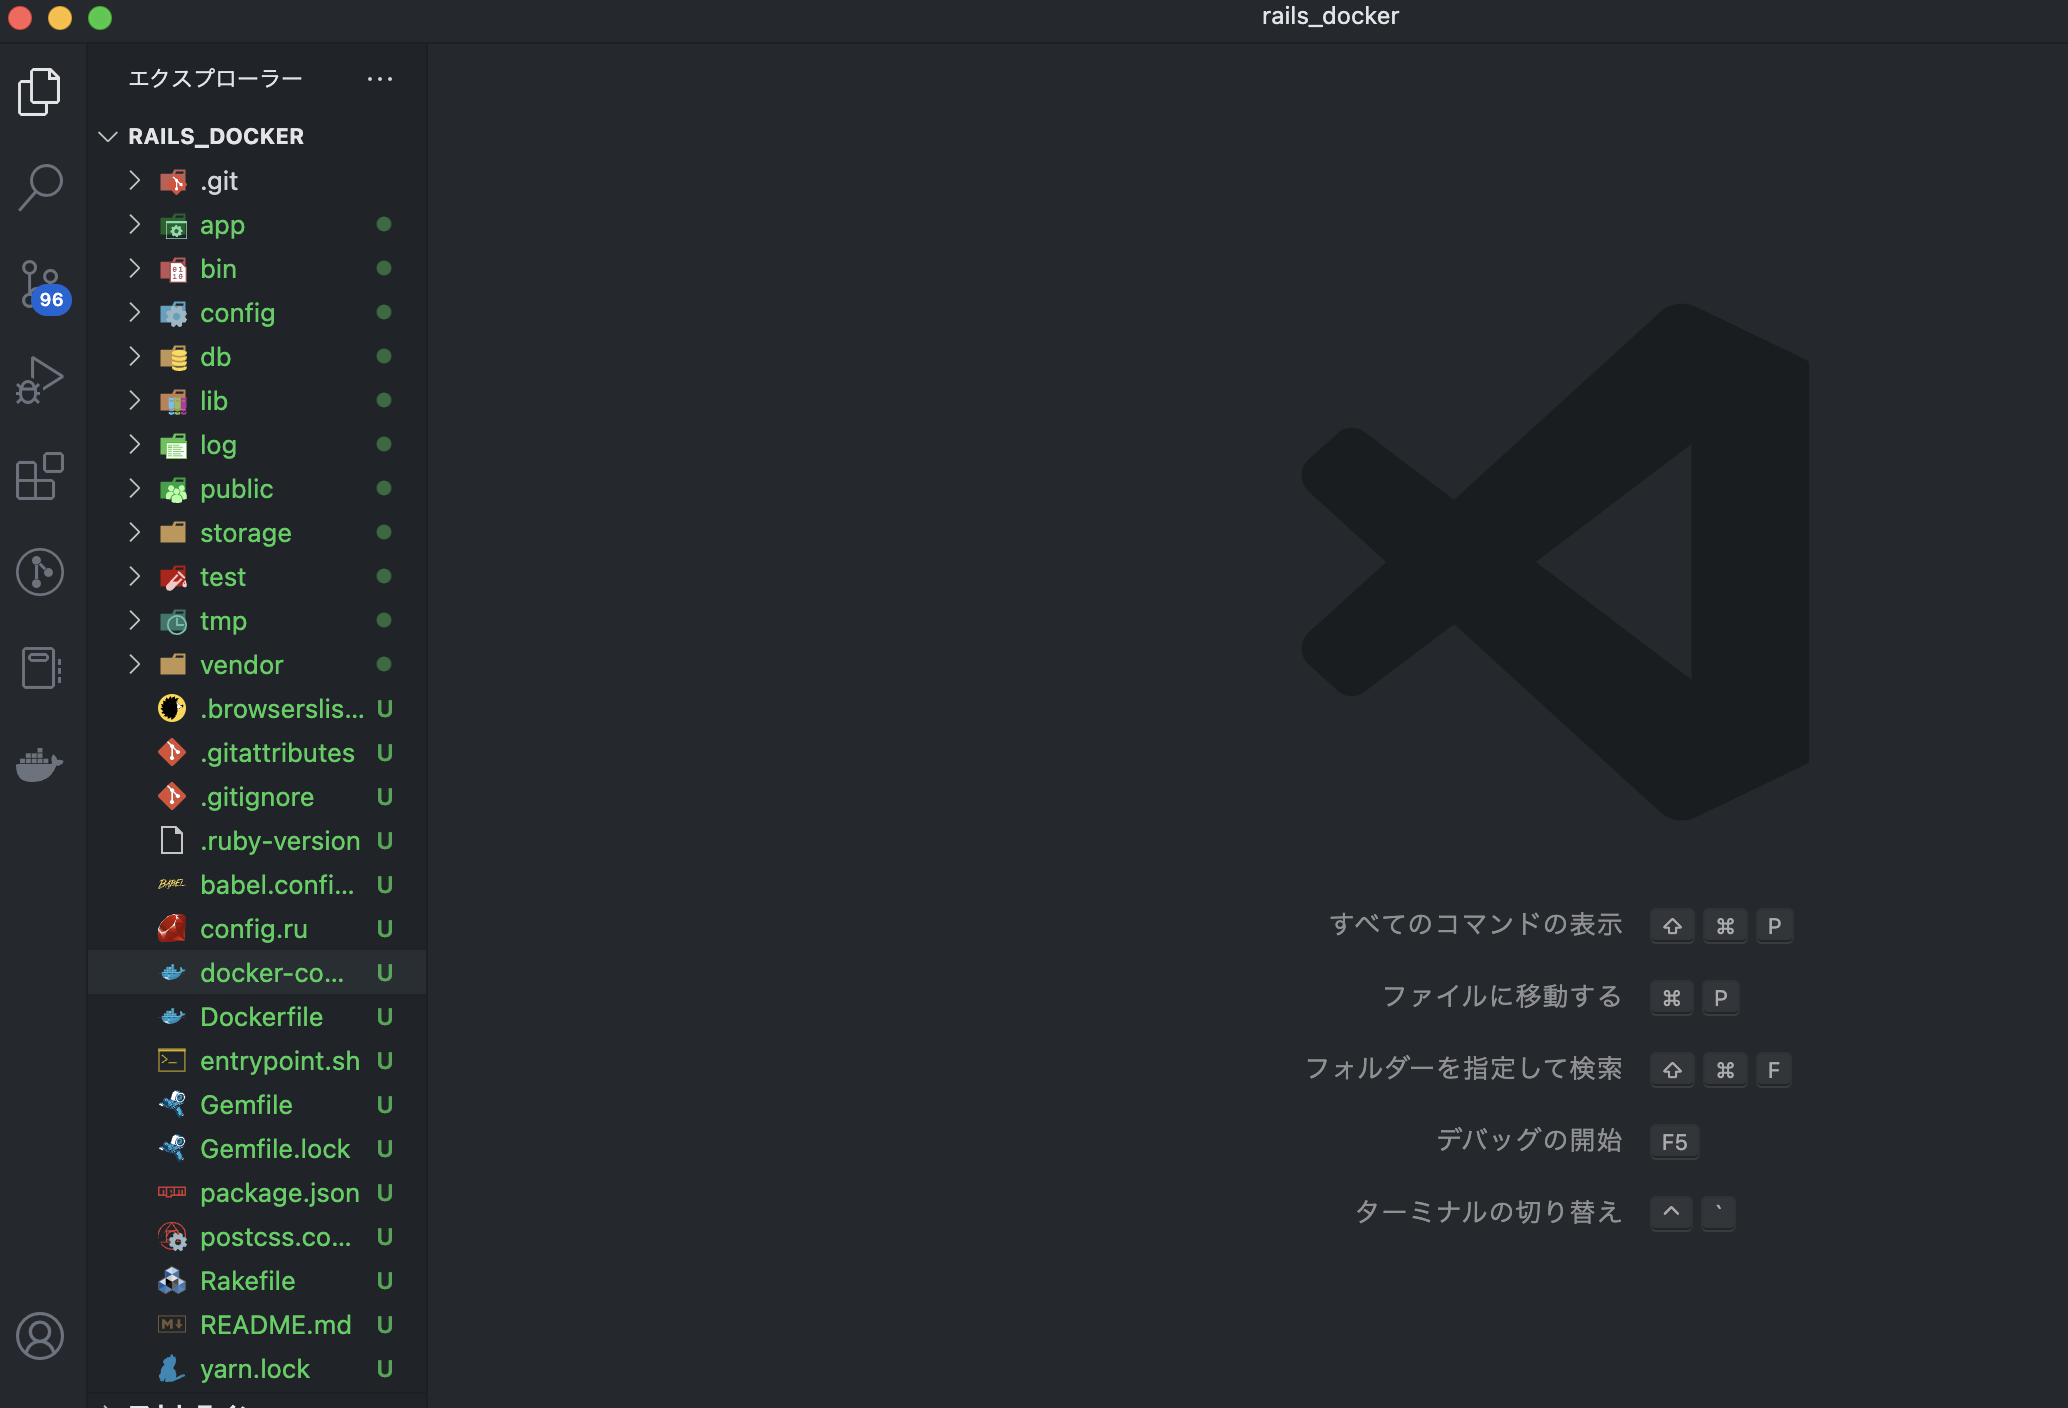Select yarn.lock at the bottom of the tree
The height and width of the screenshot is (1408, 2068).
[x=255, y=1368]
